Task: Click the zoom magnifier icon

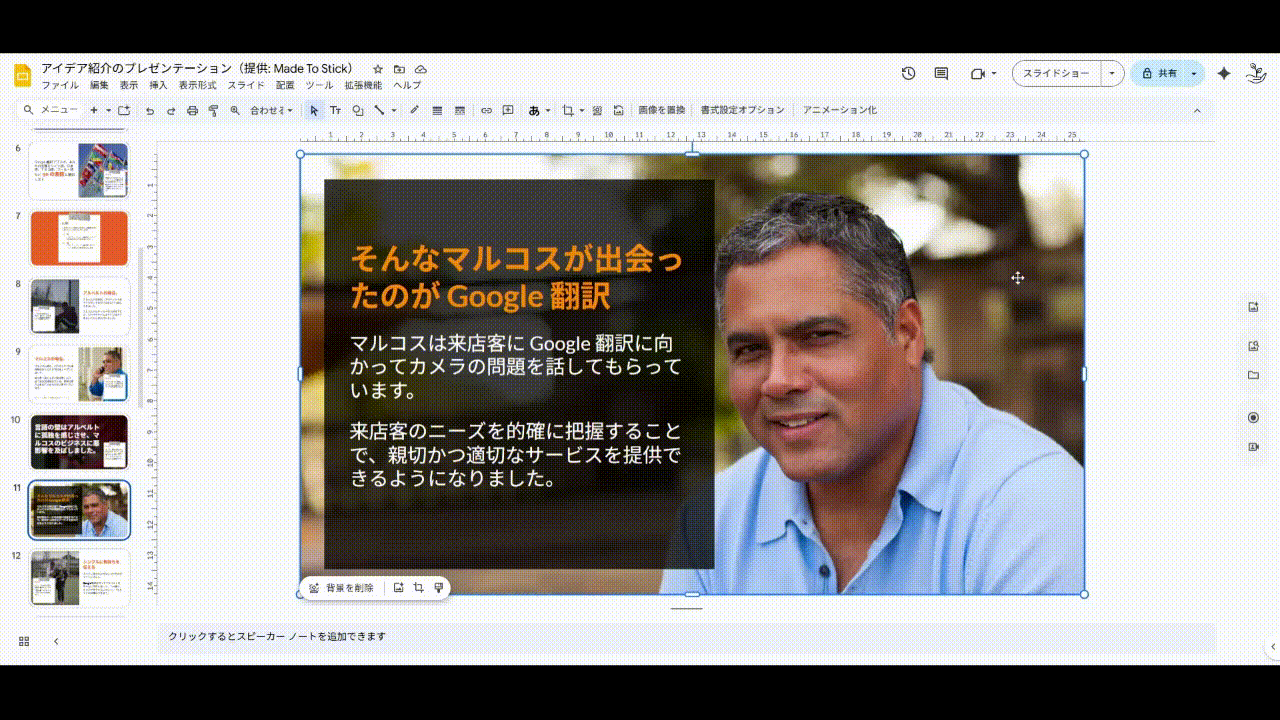Action: pyautogui.click(x=235, y=110)
